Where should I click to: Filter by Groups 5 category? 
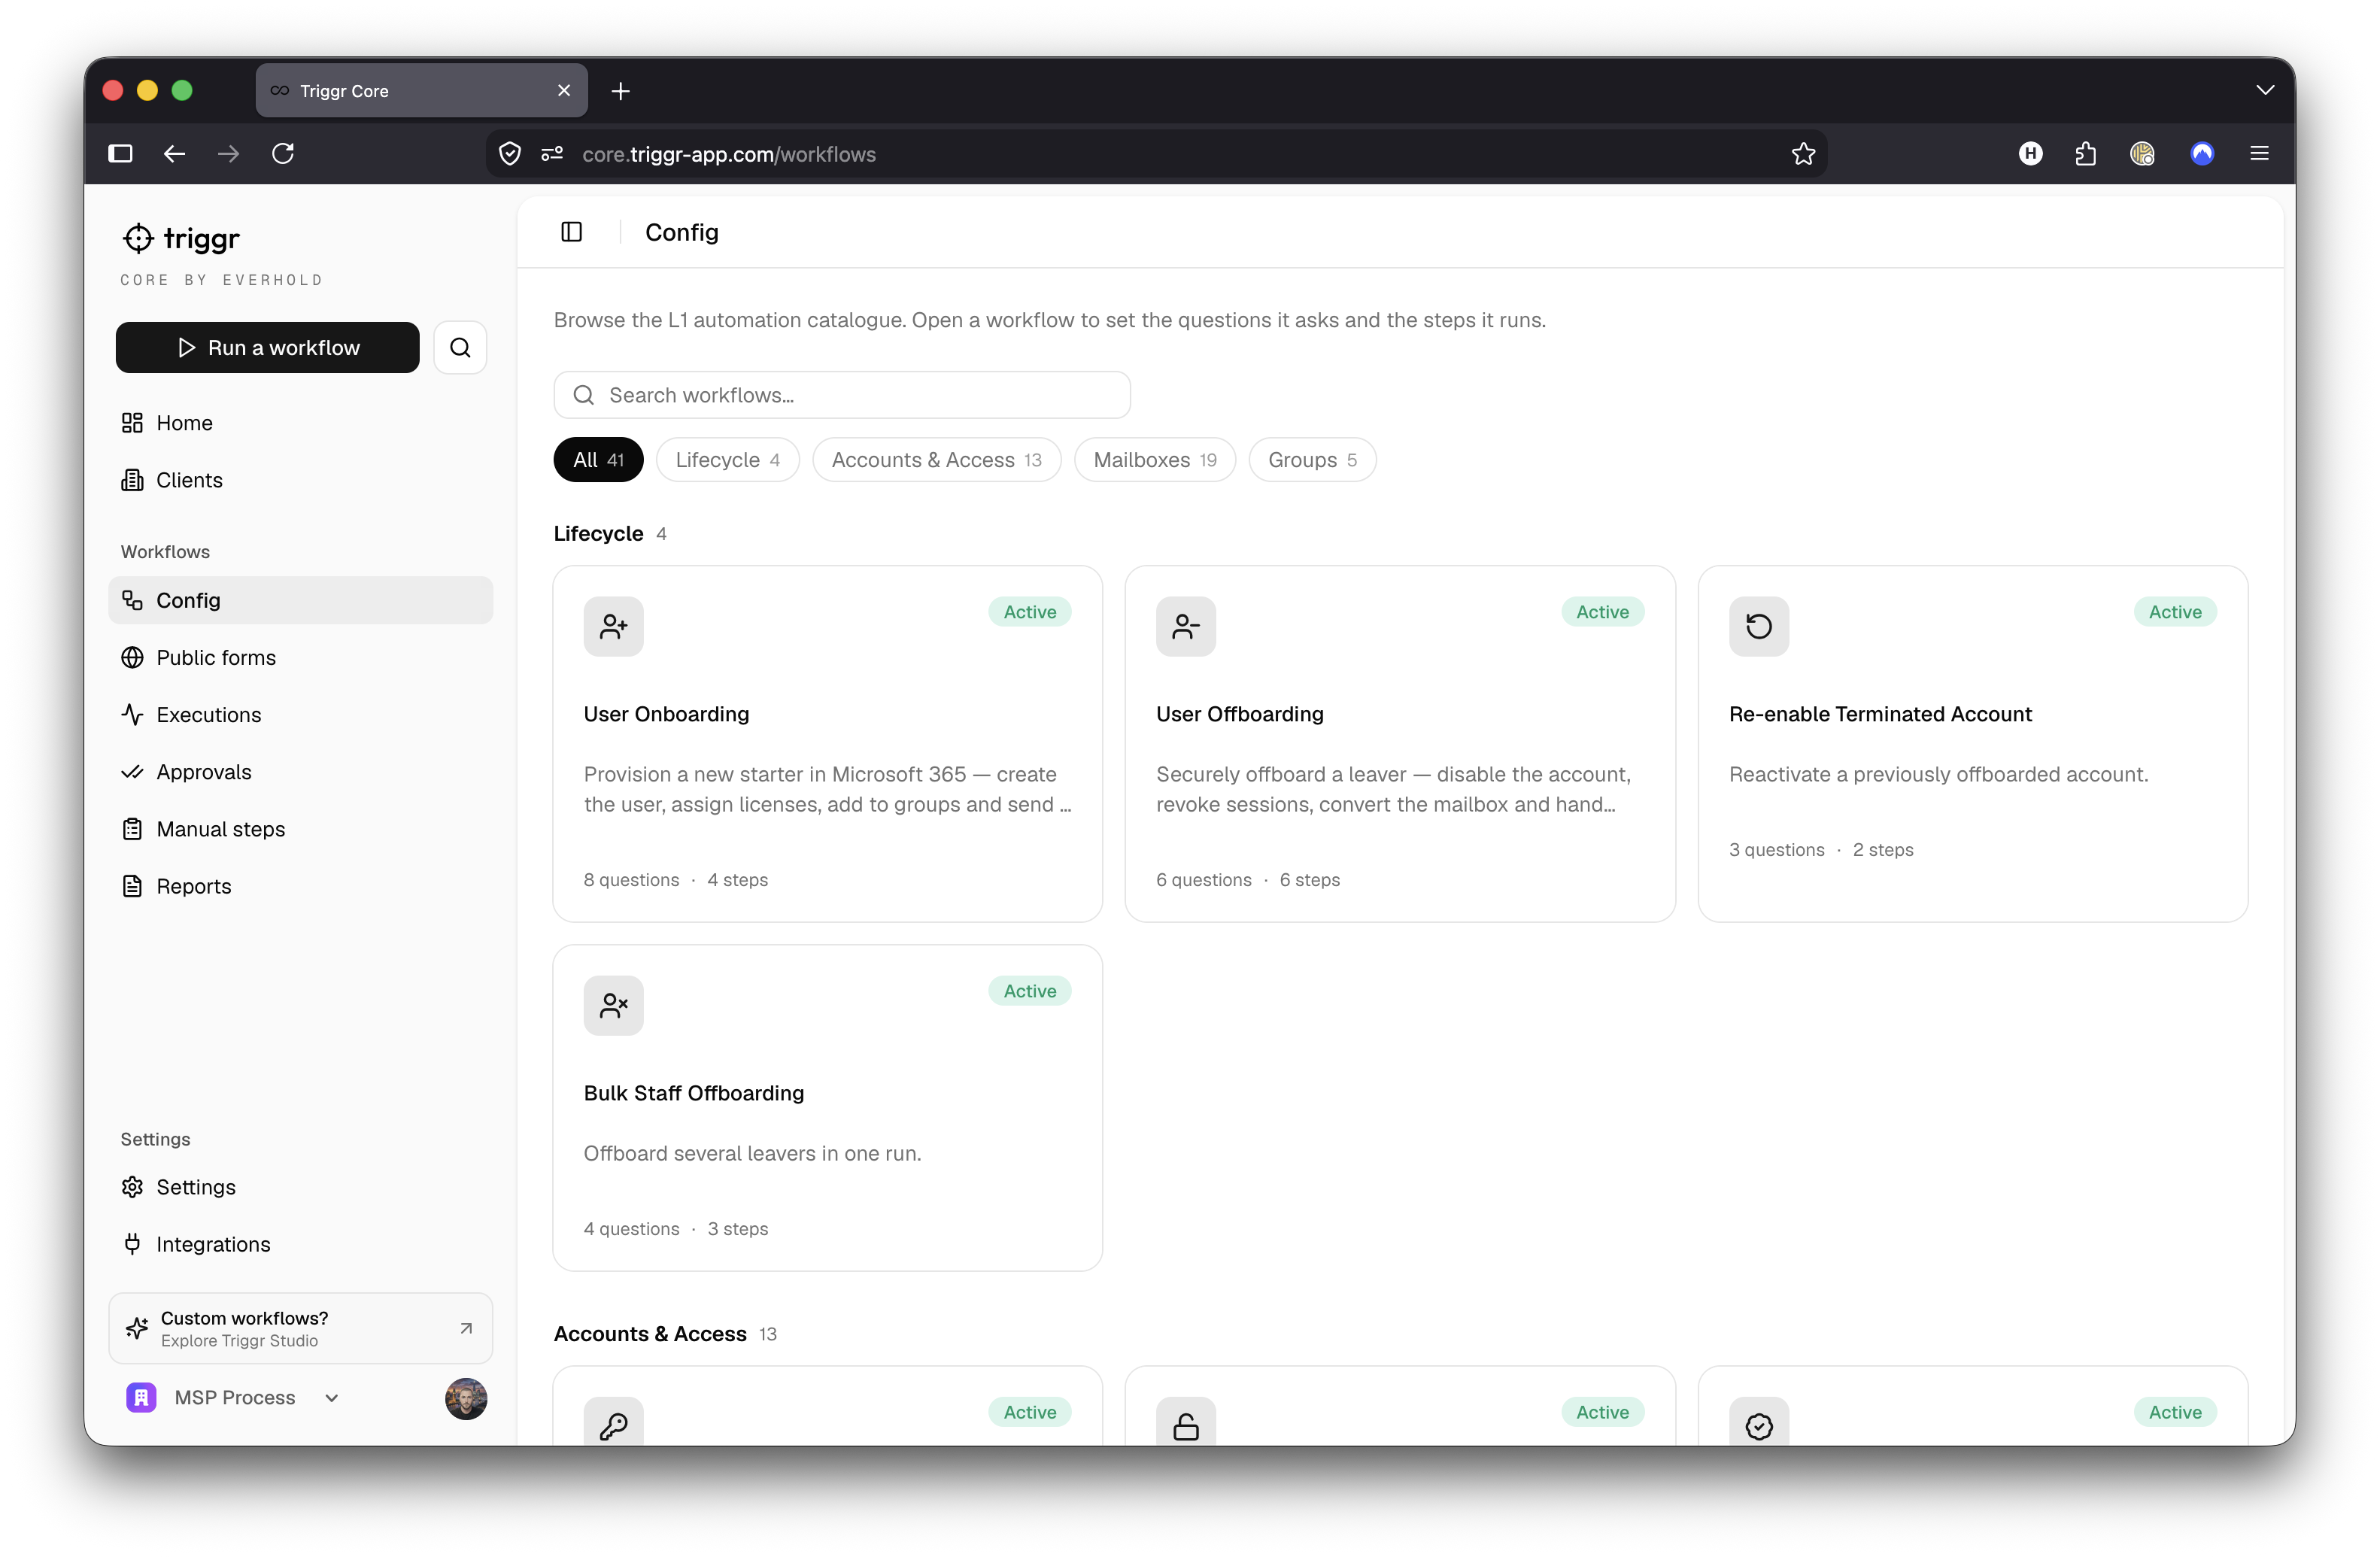1312,460
